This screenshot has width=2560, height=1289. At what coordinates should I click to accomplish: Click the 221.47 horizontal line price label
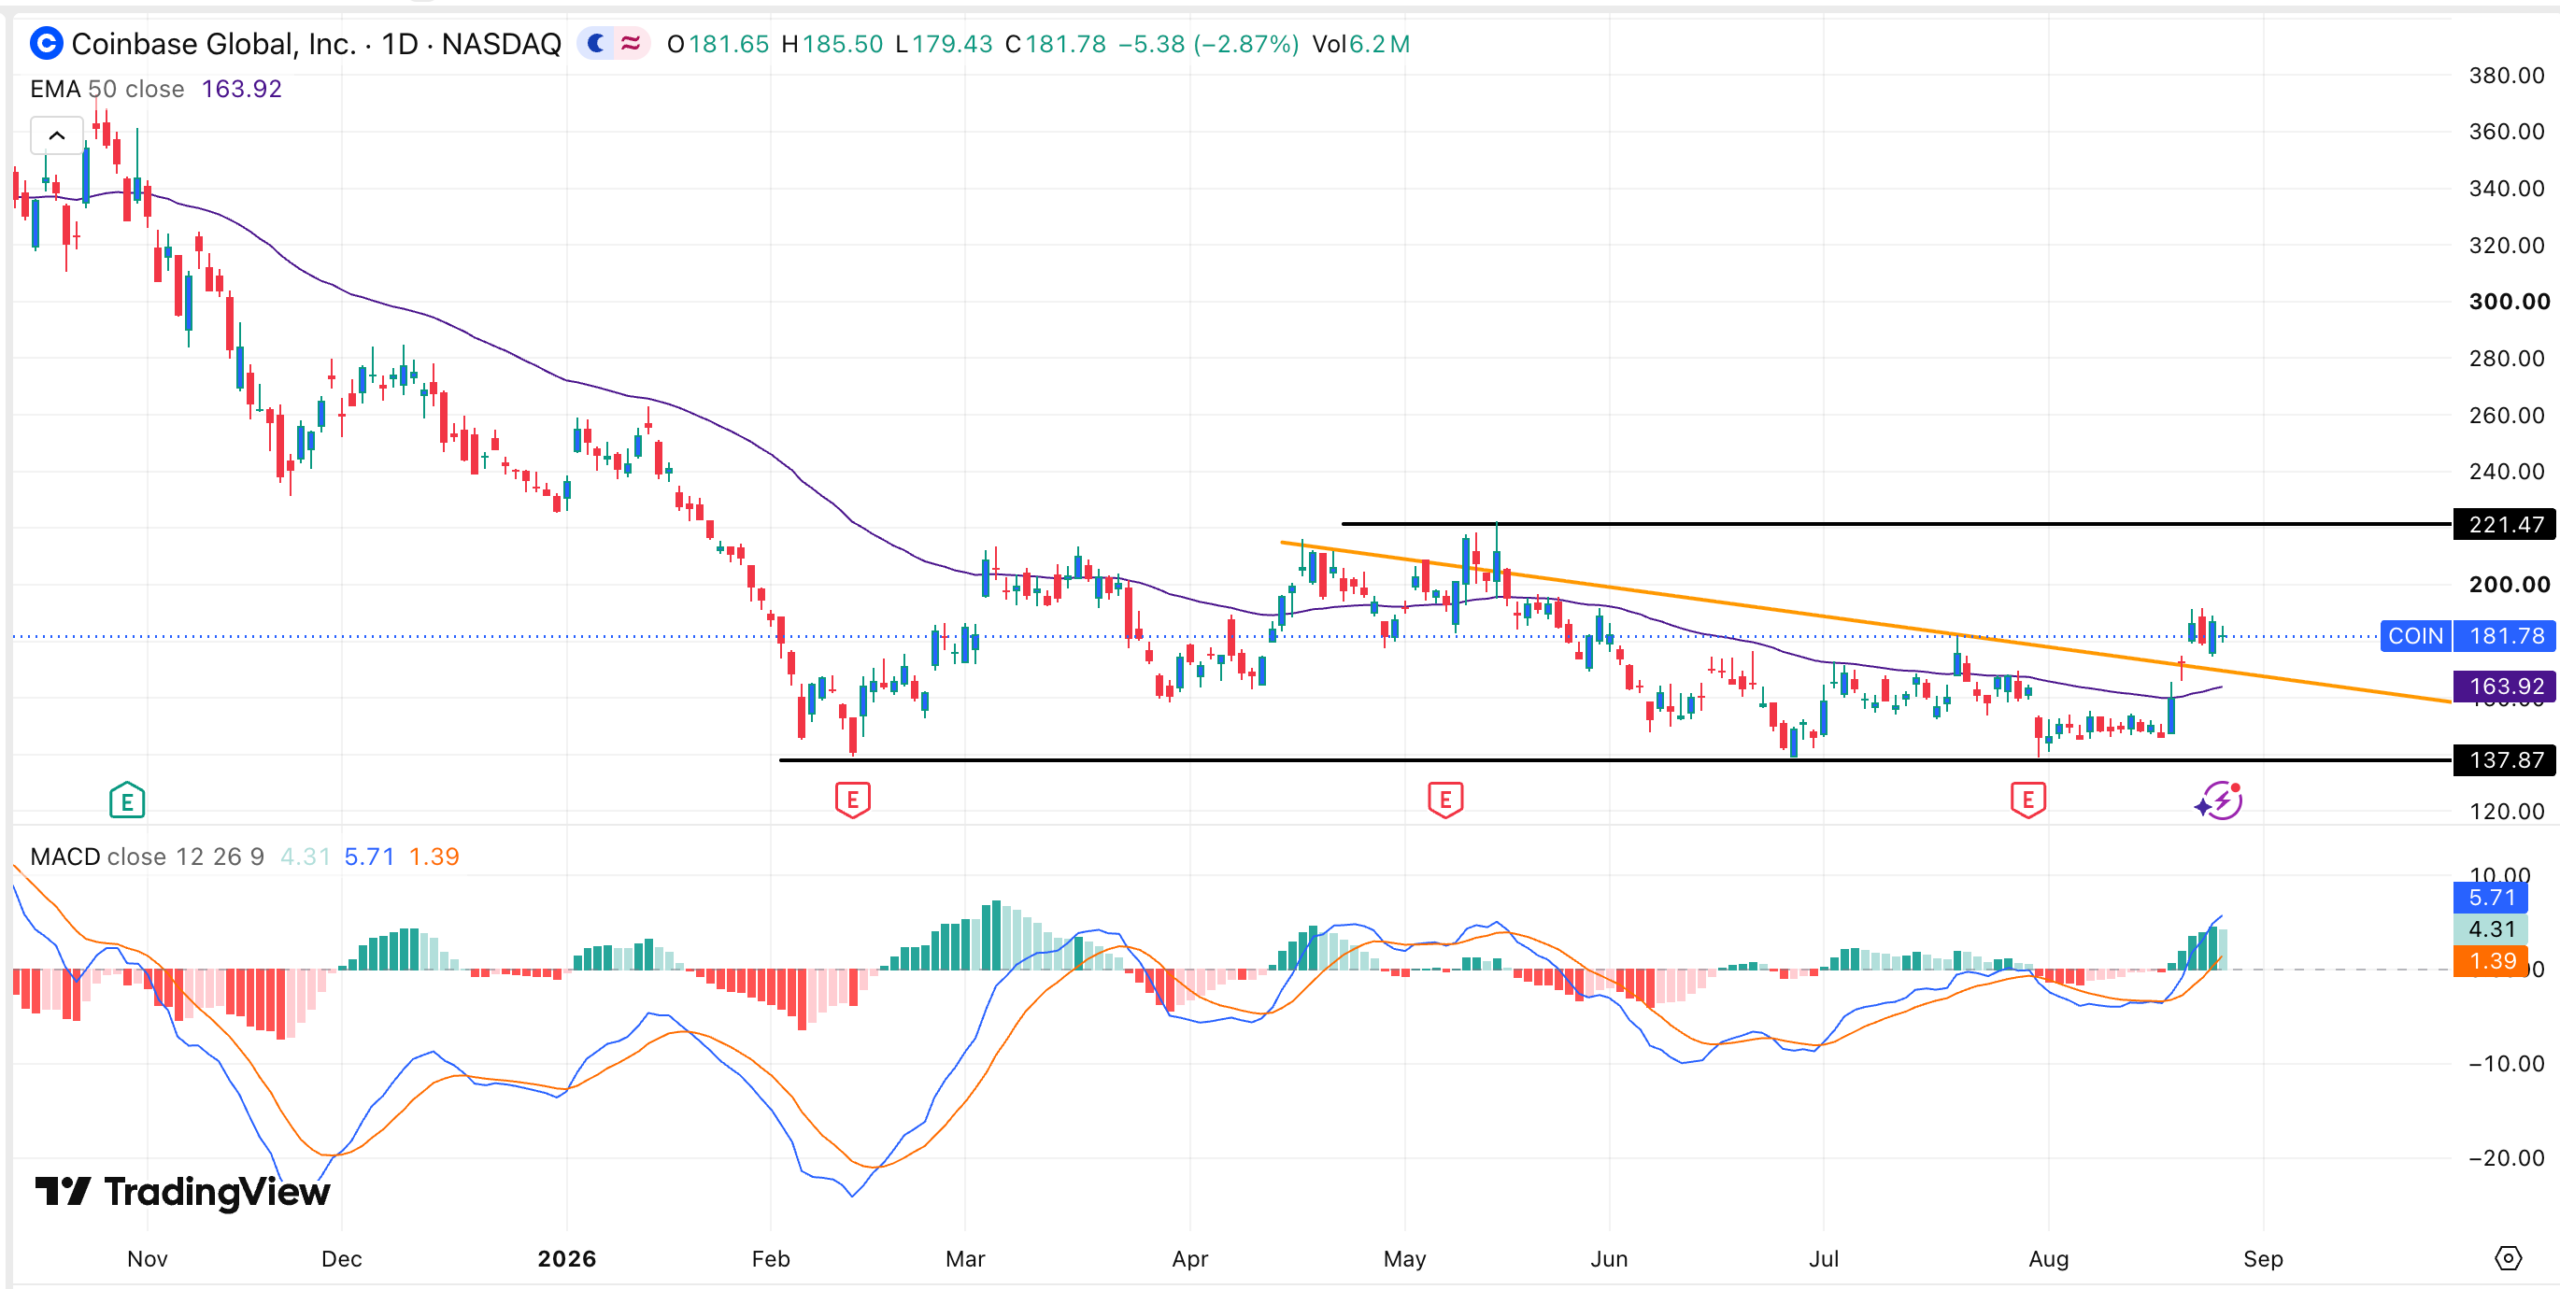click(x=2504, y=524)
